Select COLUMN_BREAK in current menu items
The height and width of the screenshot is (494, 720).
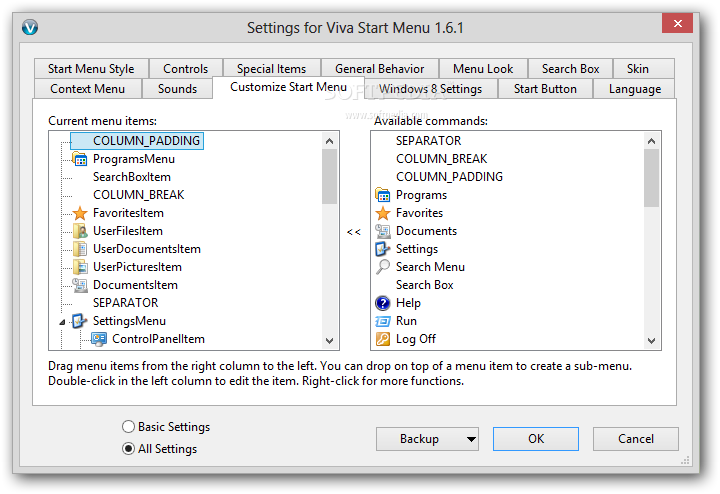click(139, 195)
